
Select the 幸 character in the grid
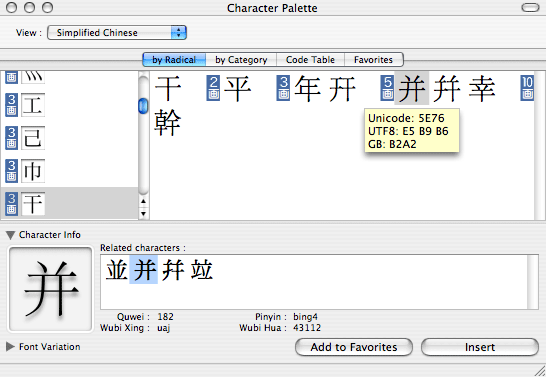pos(482,89)
